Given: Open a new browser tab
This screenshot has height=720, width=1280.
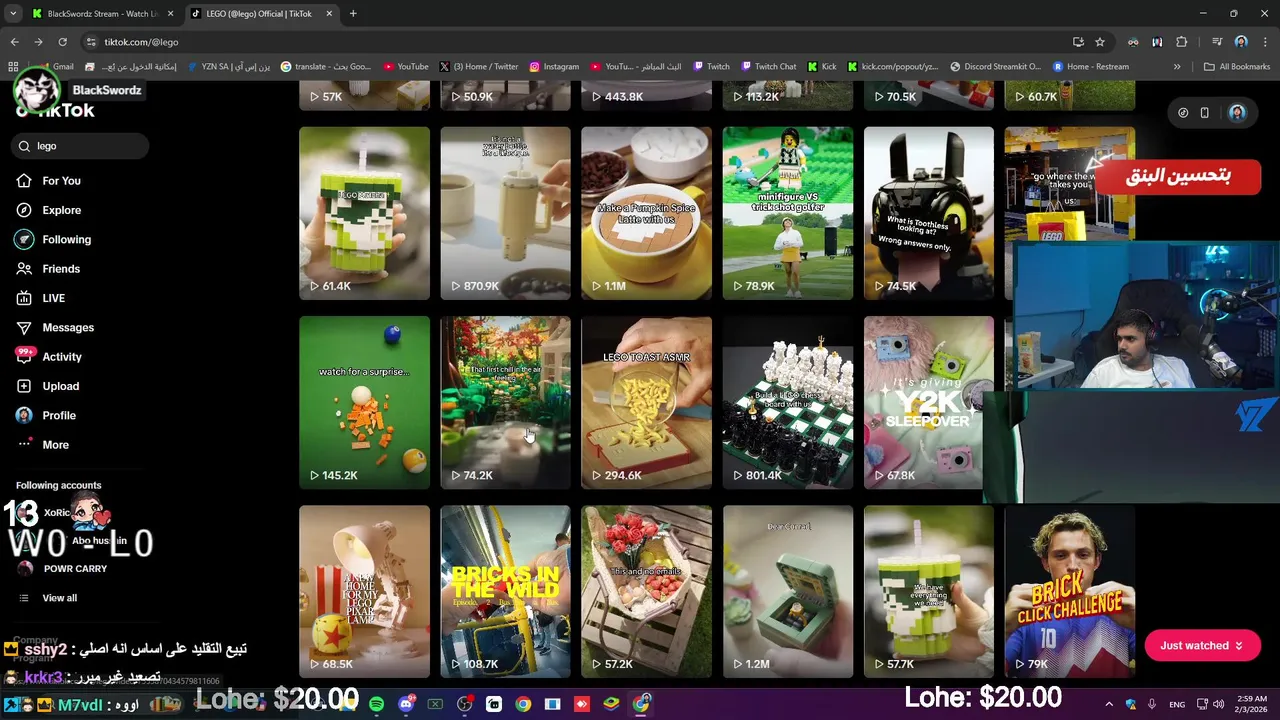Looking at the screenshot, I should point(353,14).
